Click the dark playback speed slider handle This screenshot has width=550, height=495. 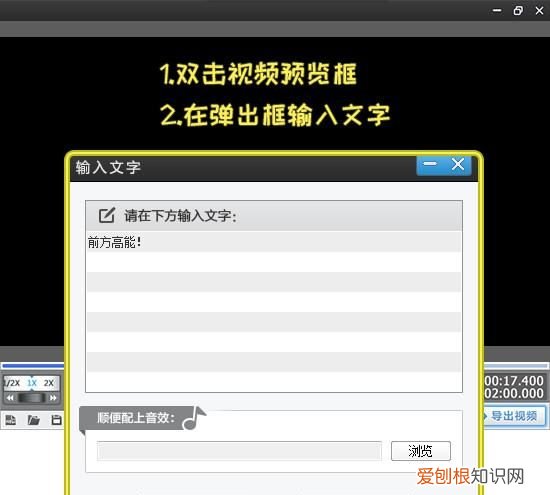coord(32,398)
